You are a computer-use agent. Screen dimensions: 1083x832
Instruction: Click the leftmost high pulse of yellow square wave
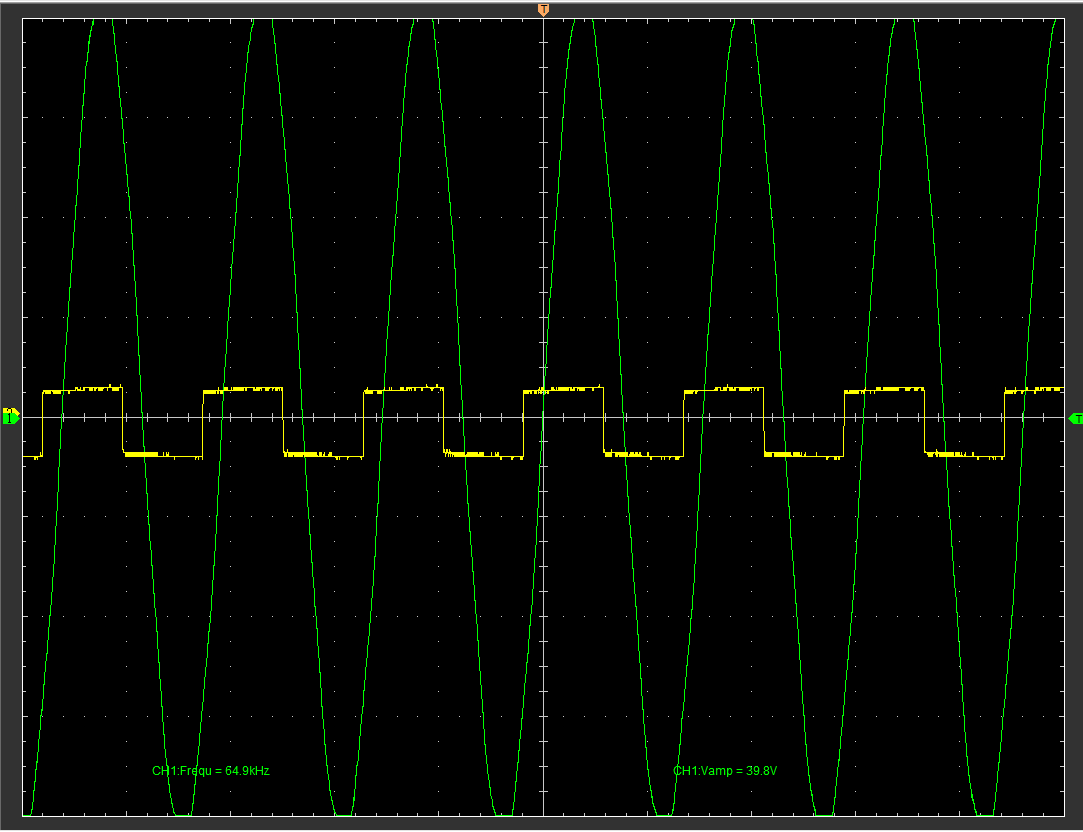point(82,390)
